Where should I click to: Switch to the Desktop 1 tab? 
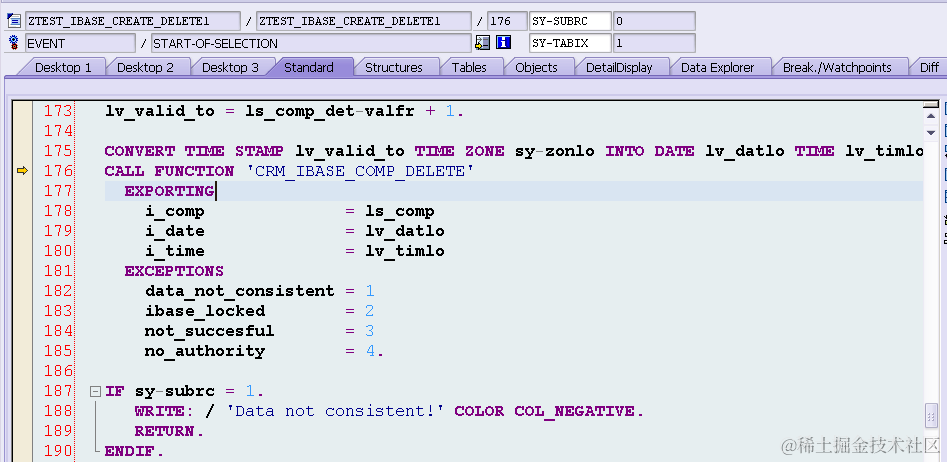click(x=63, y=68)
